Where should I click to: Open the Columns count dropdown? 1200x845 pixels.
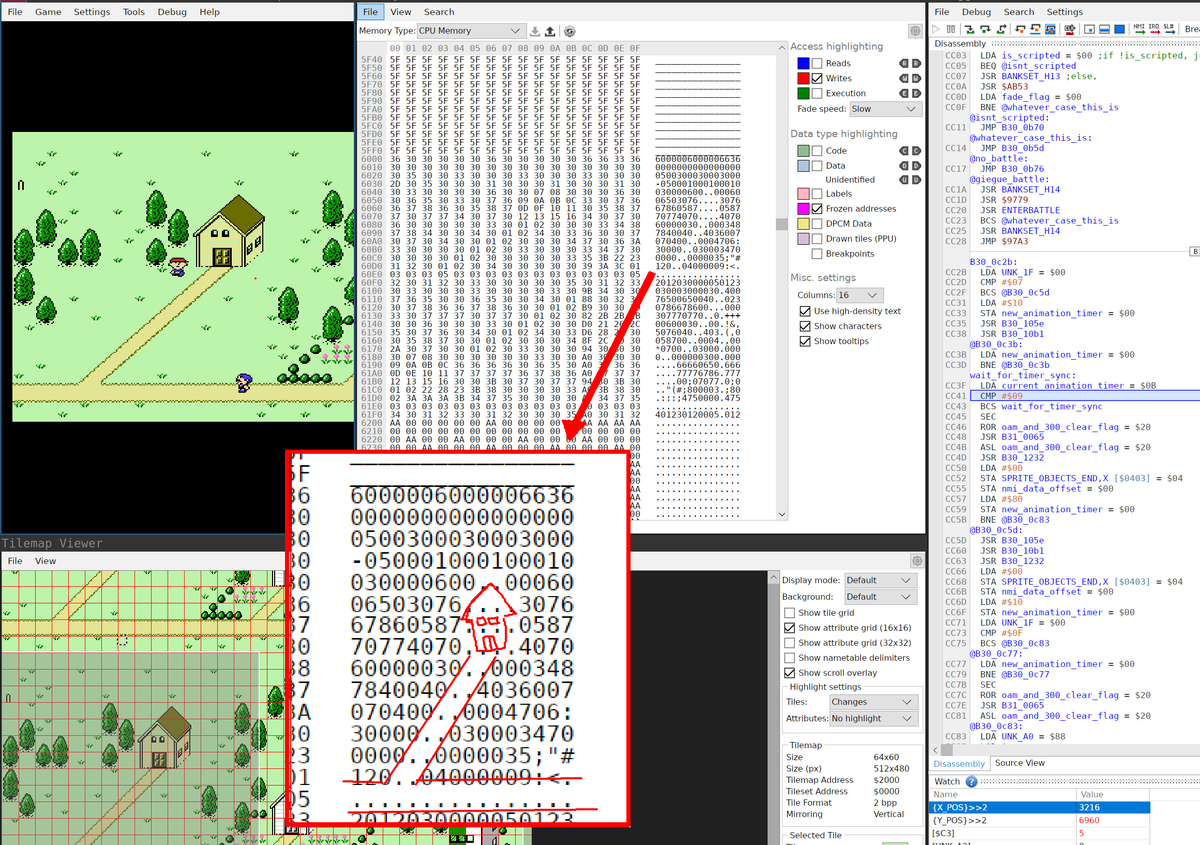[x=860, y=295]
